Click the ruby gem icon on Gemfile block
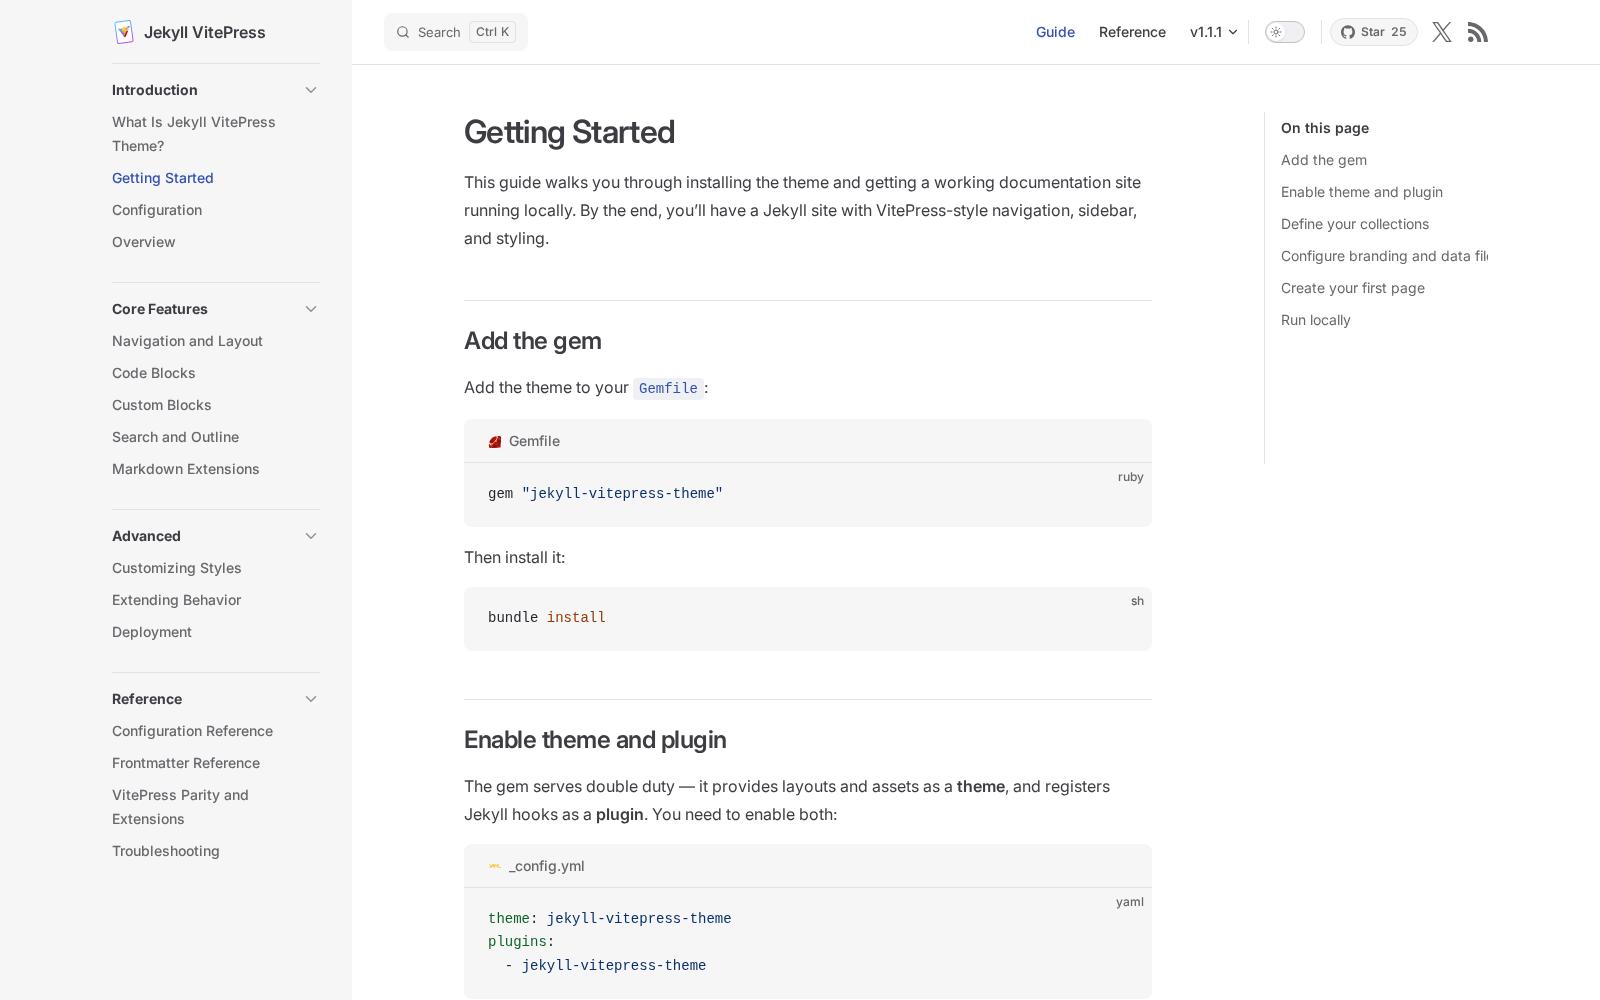 (x=494, y=441)
